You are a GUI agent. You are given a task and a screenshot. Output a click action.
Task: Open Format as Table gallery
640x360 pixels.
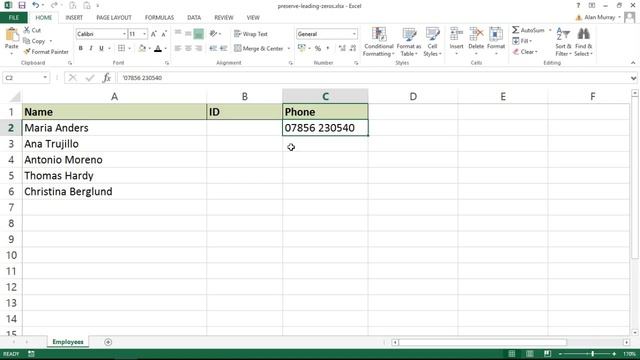[409, 42]
